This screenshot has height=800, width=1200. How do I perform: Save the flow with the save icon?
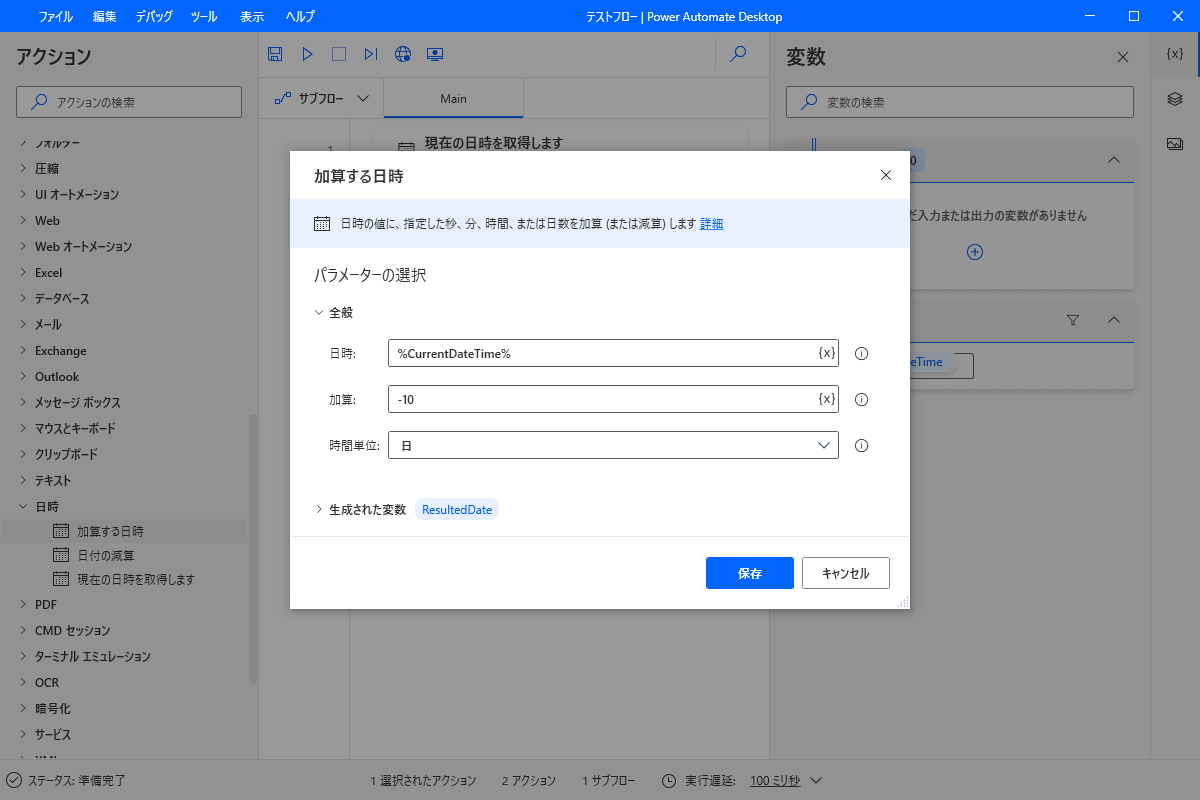point(275,54)
